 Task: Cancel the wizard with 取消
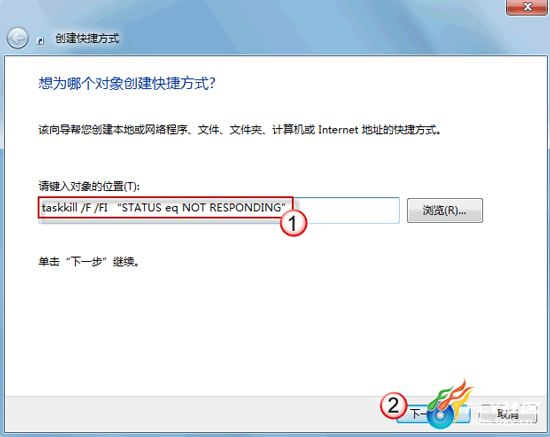click(x=508, y=414)
